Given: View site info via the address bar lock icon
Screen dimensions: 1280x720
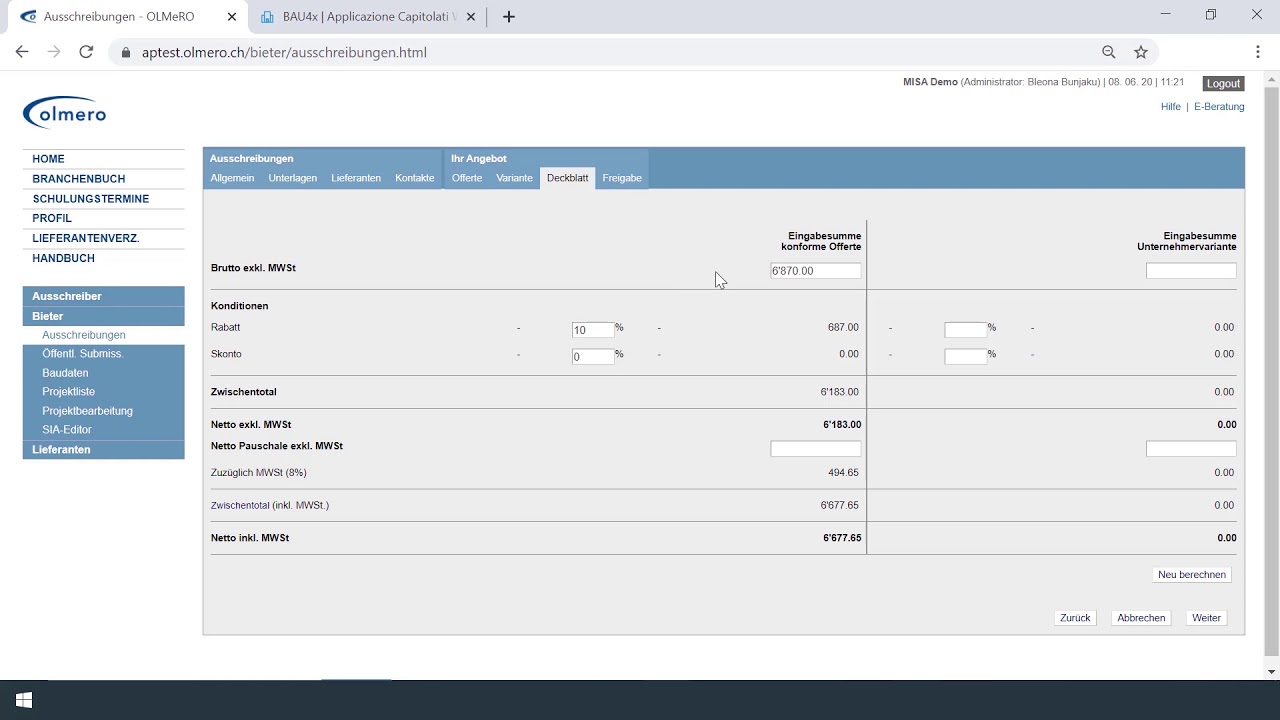Looking at the screenshot, I should pos(126,52).
